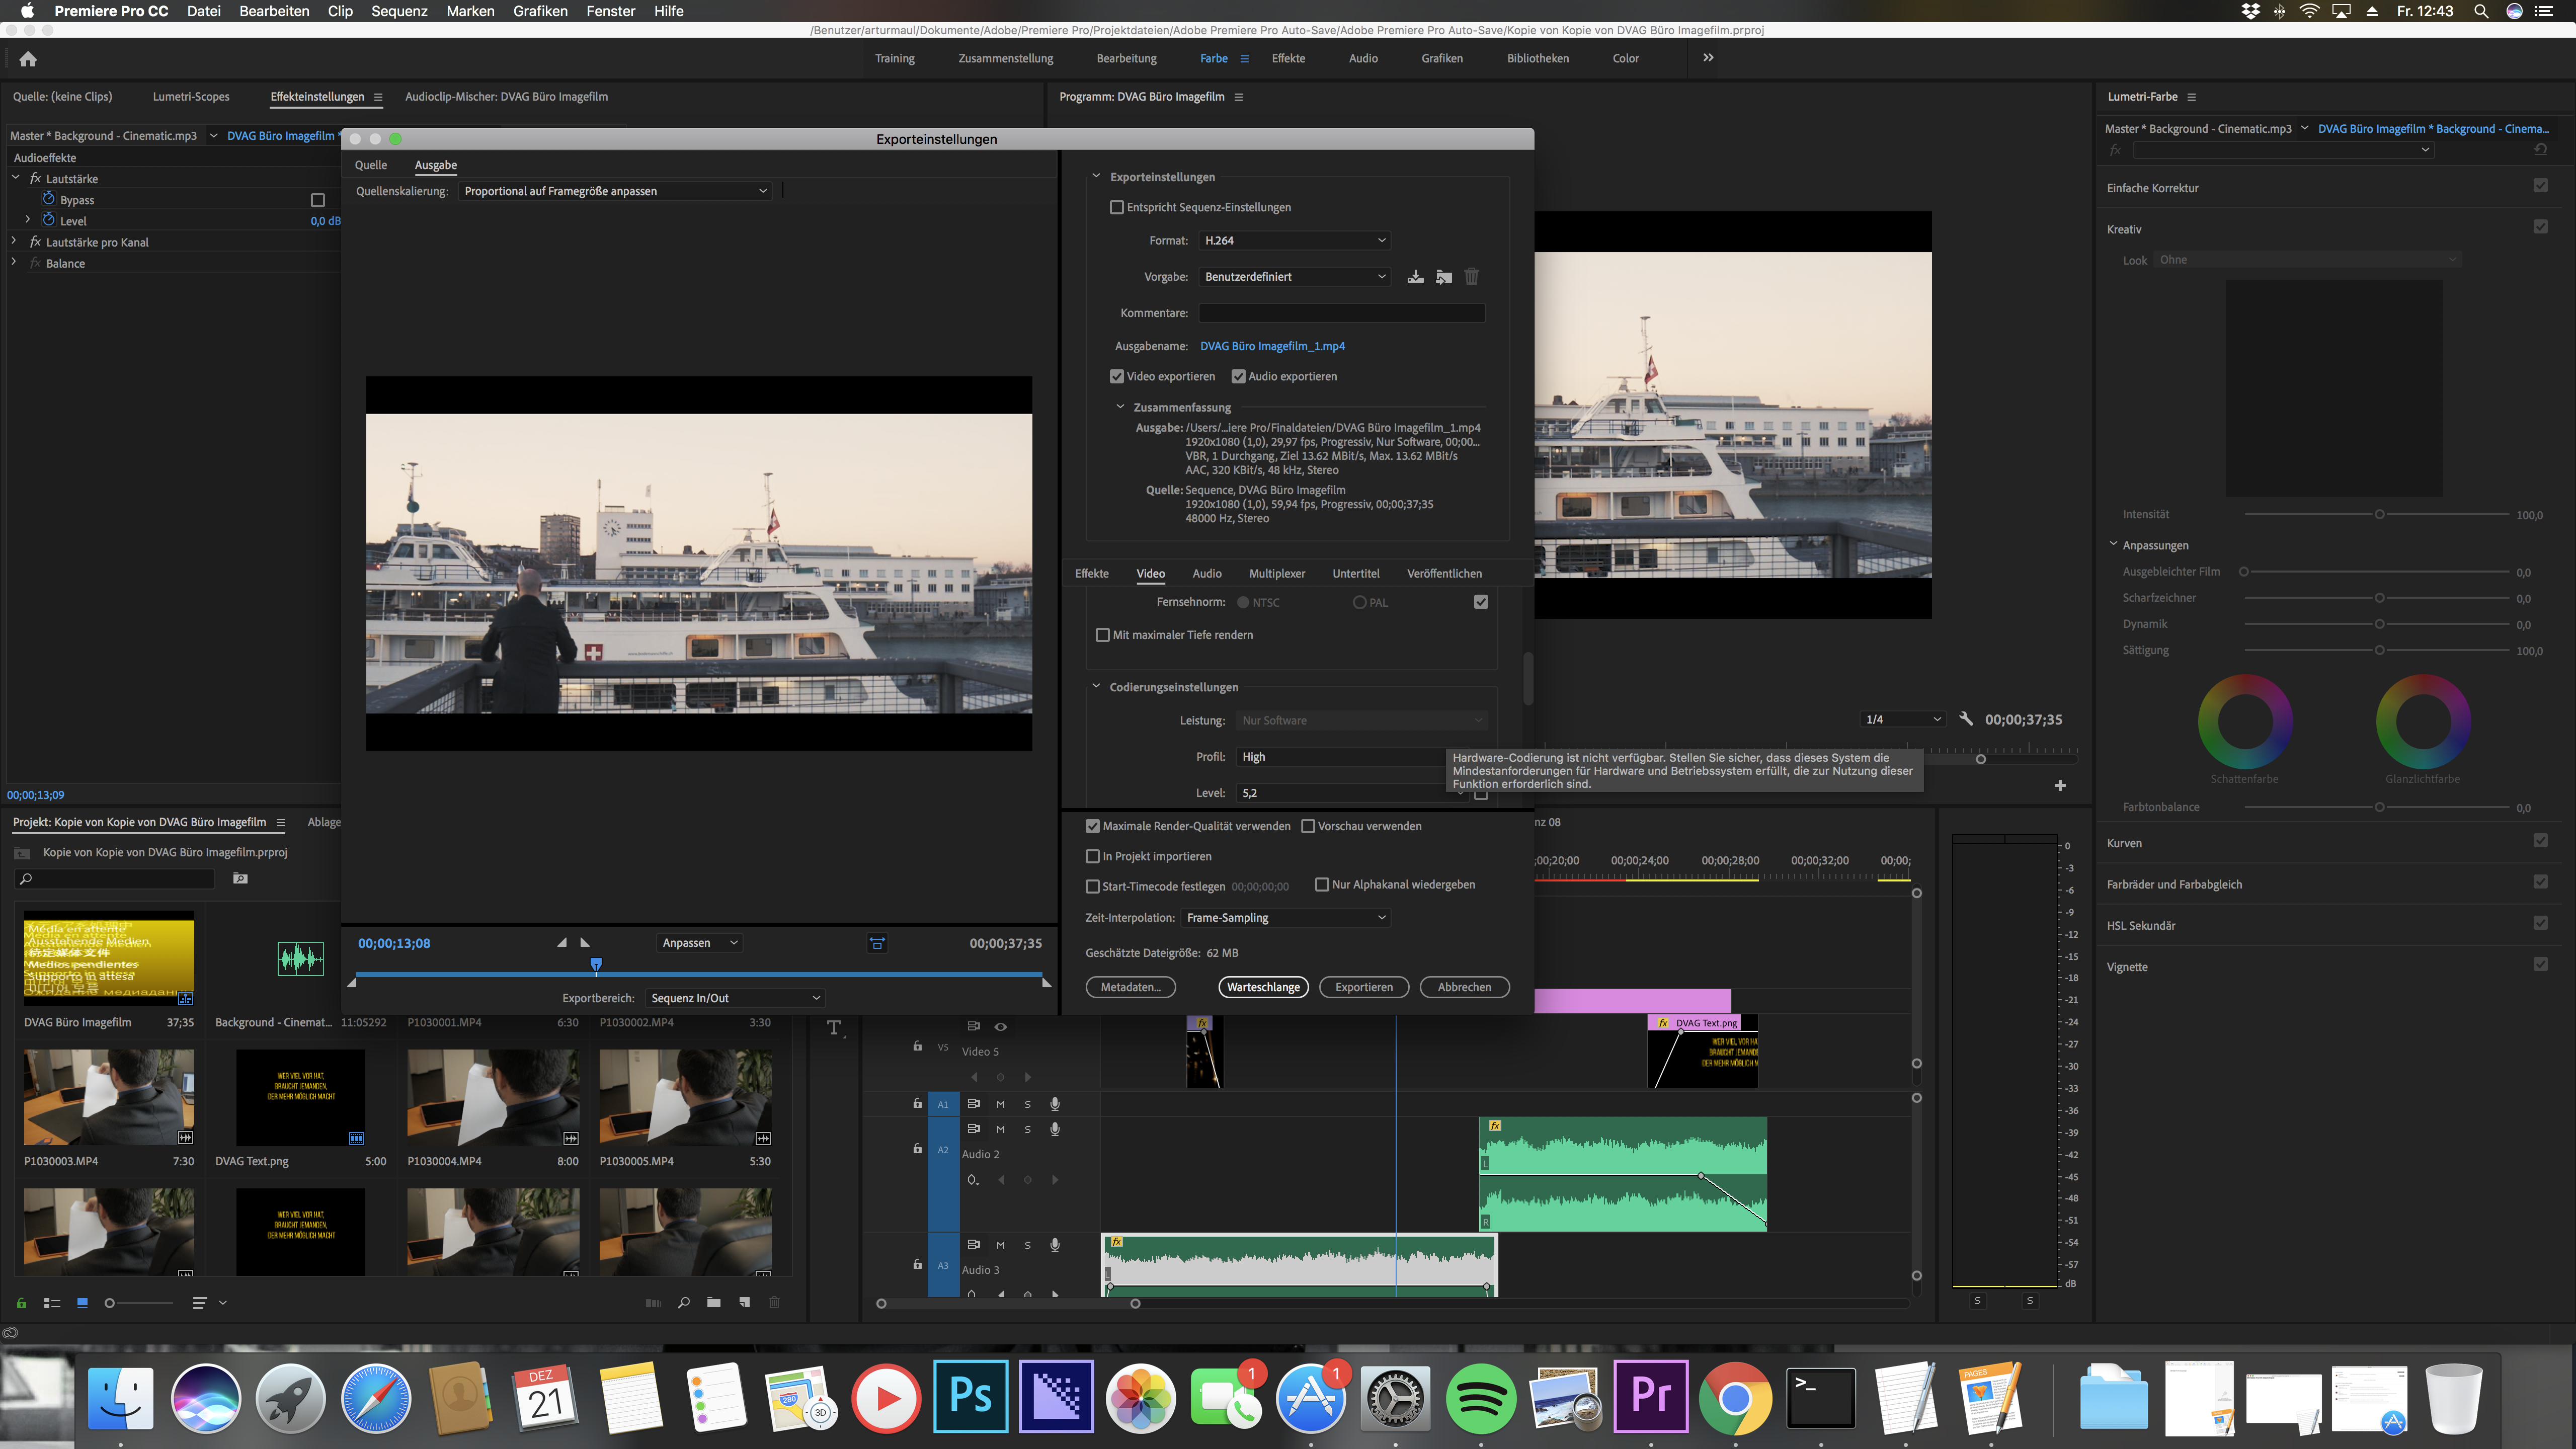Click the Set In Point marker icon
The width and height of the screenshot is (2576, 1449).
(x=562, y=942)
